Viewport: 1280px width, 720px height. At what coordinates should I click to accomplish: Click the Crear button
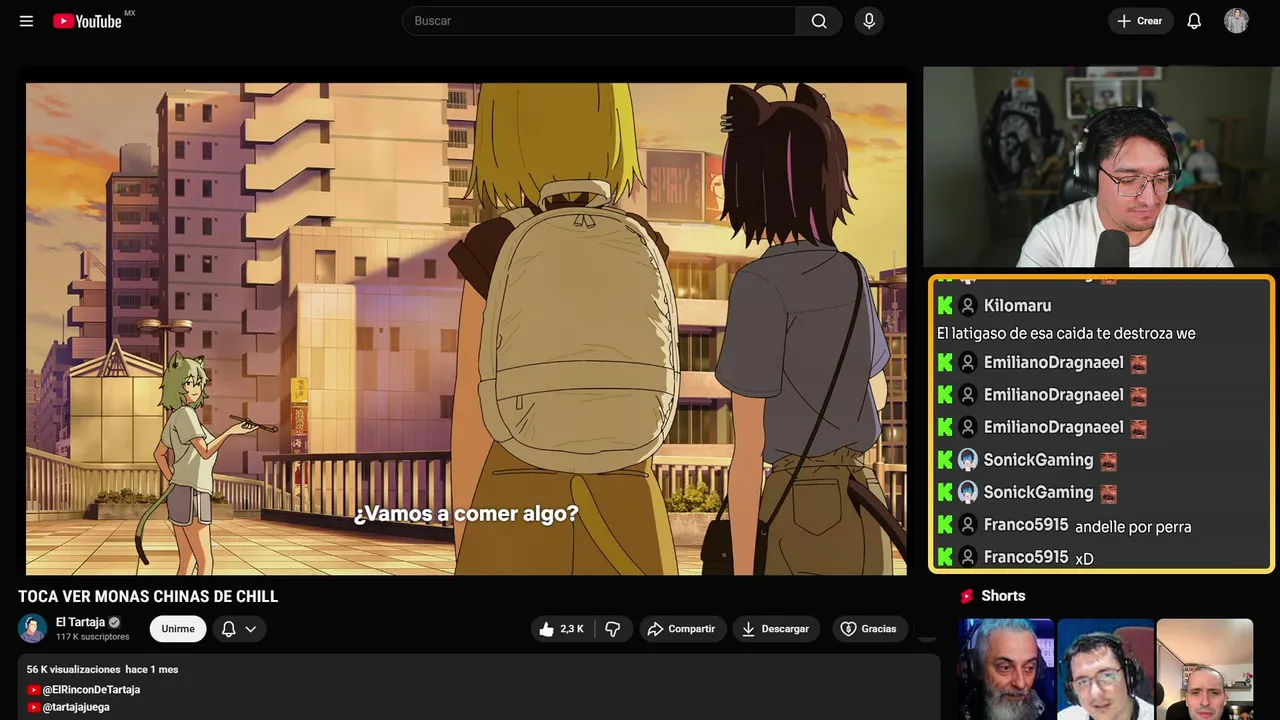[1140, 21]
